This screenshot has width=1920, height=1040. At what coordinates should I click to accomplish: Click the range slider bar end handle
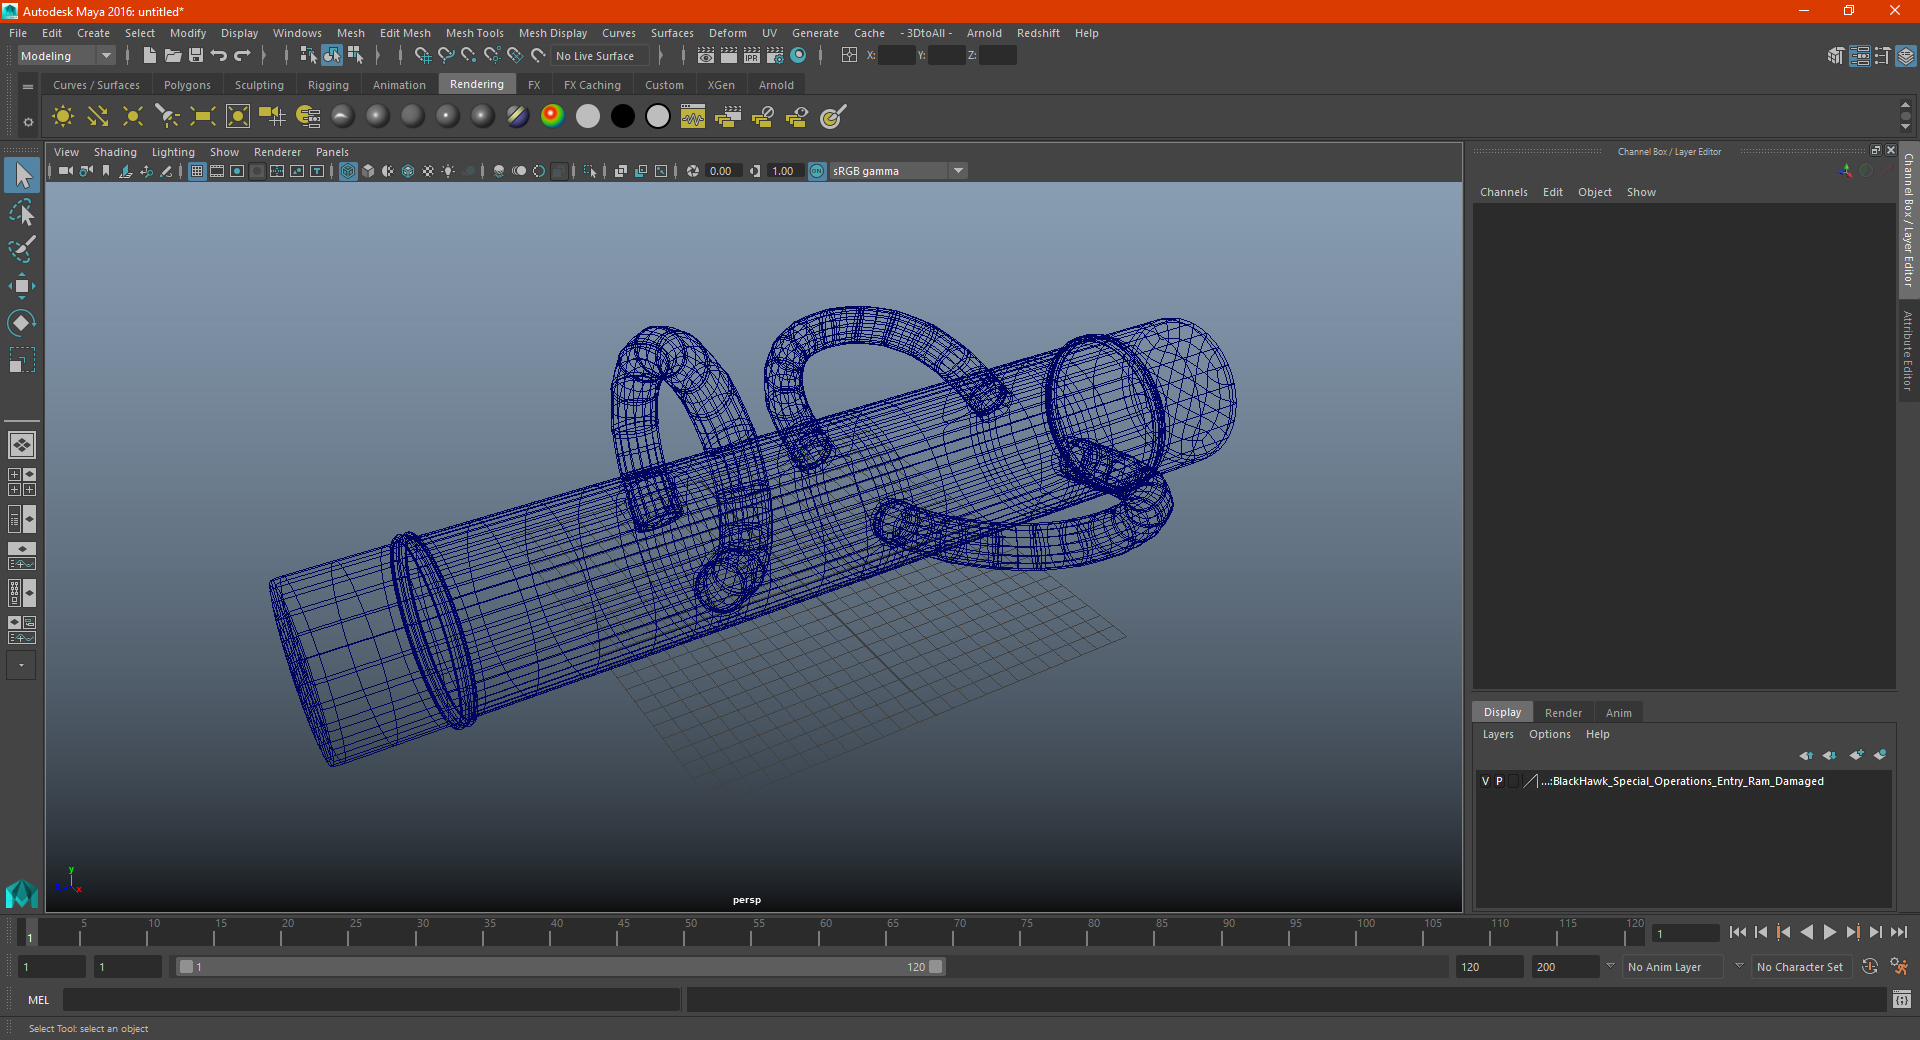(936, 967)
